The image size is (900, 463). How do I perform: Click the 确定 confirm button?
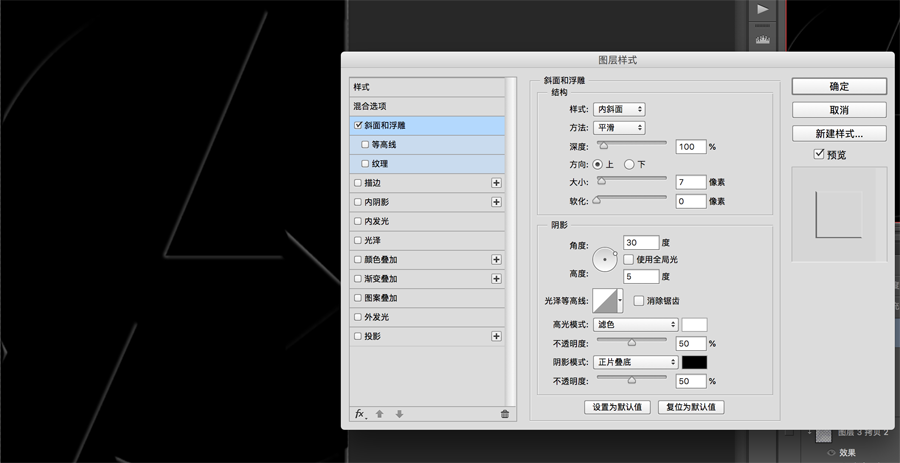(839, 86)
